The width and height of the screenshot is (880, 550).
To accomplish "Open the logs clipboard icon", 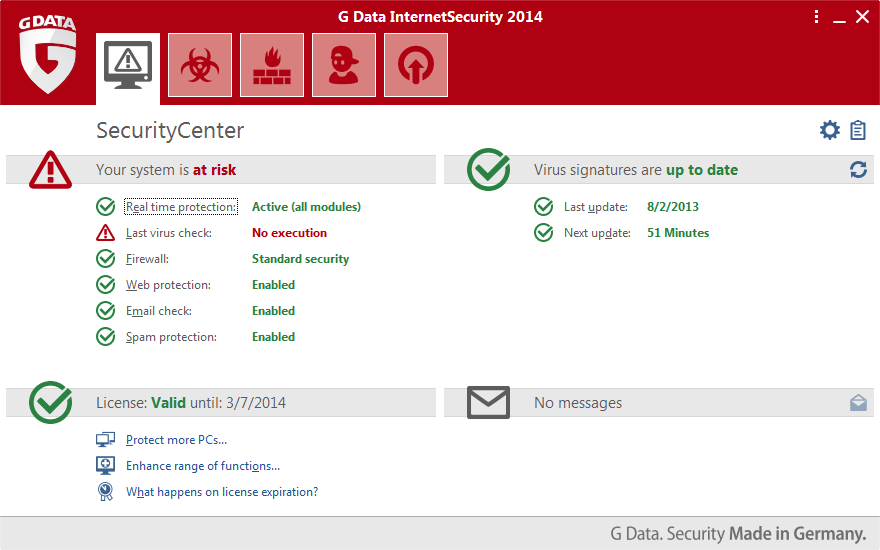I will coord(858,130).
